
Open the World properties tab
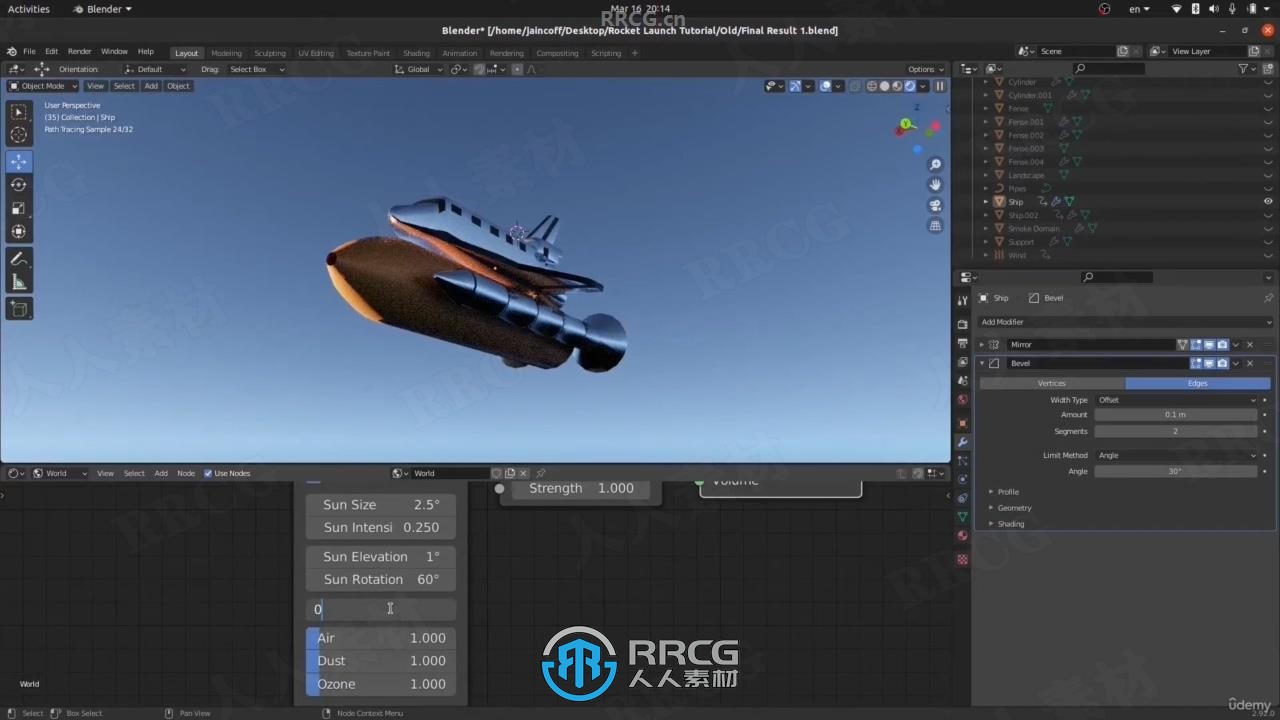point(962,400)
